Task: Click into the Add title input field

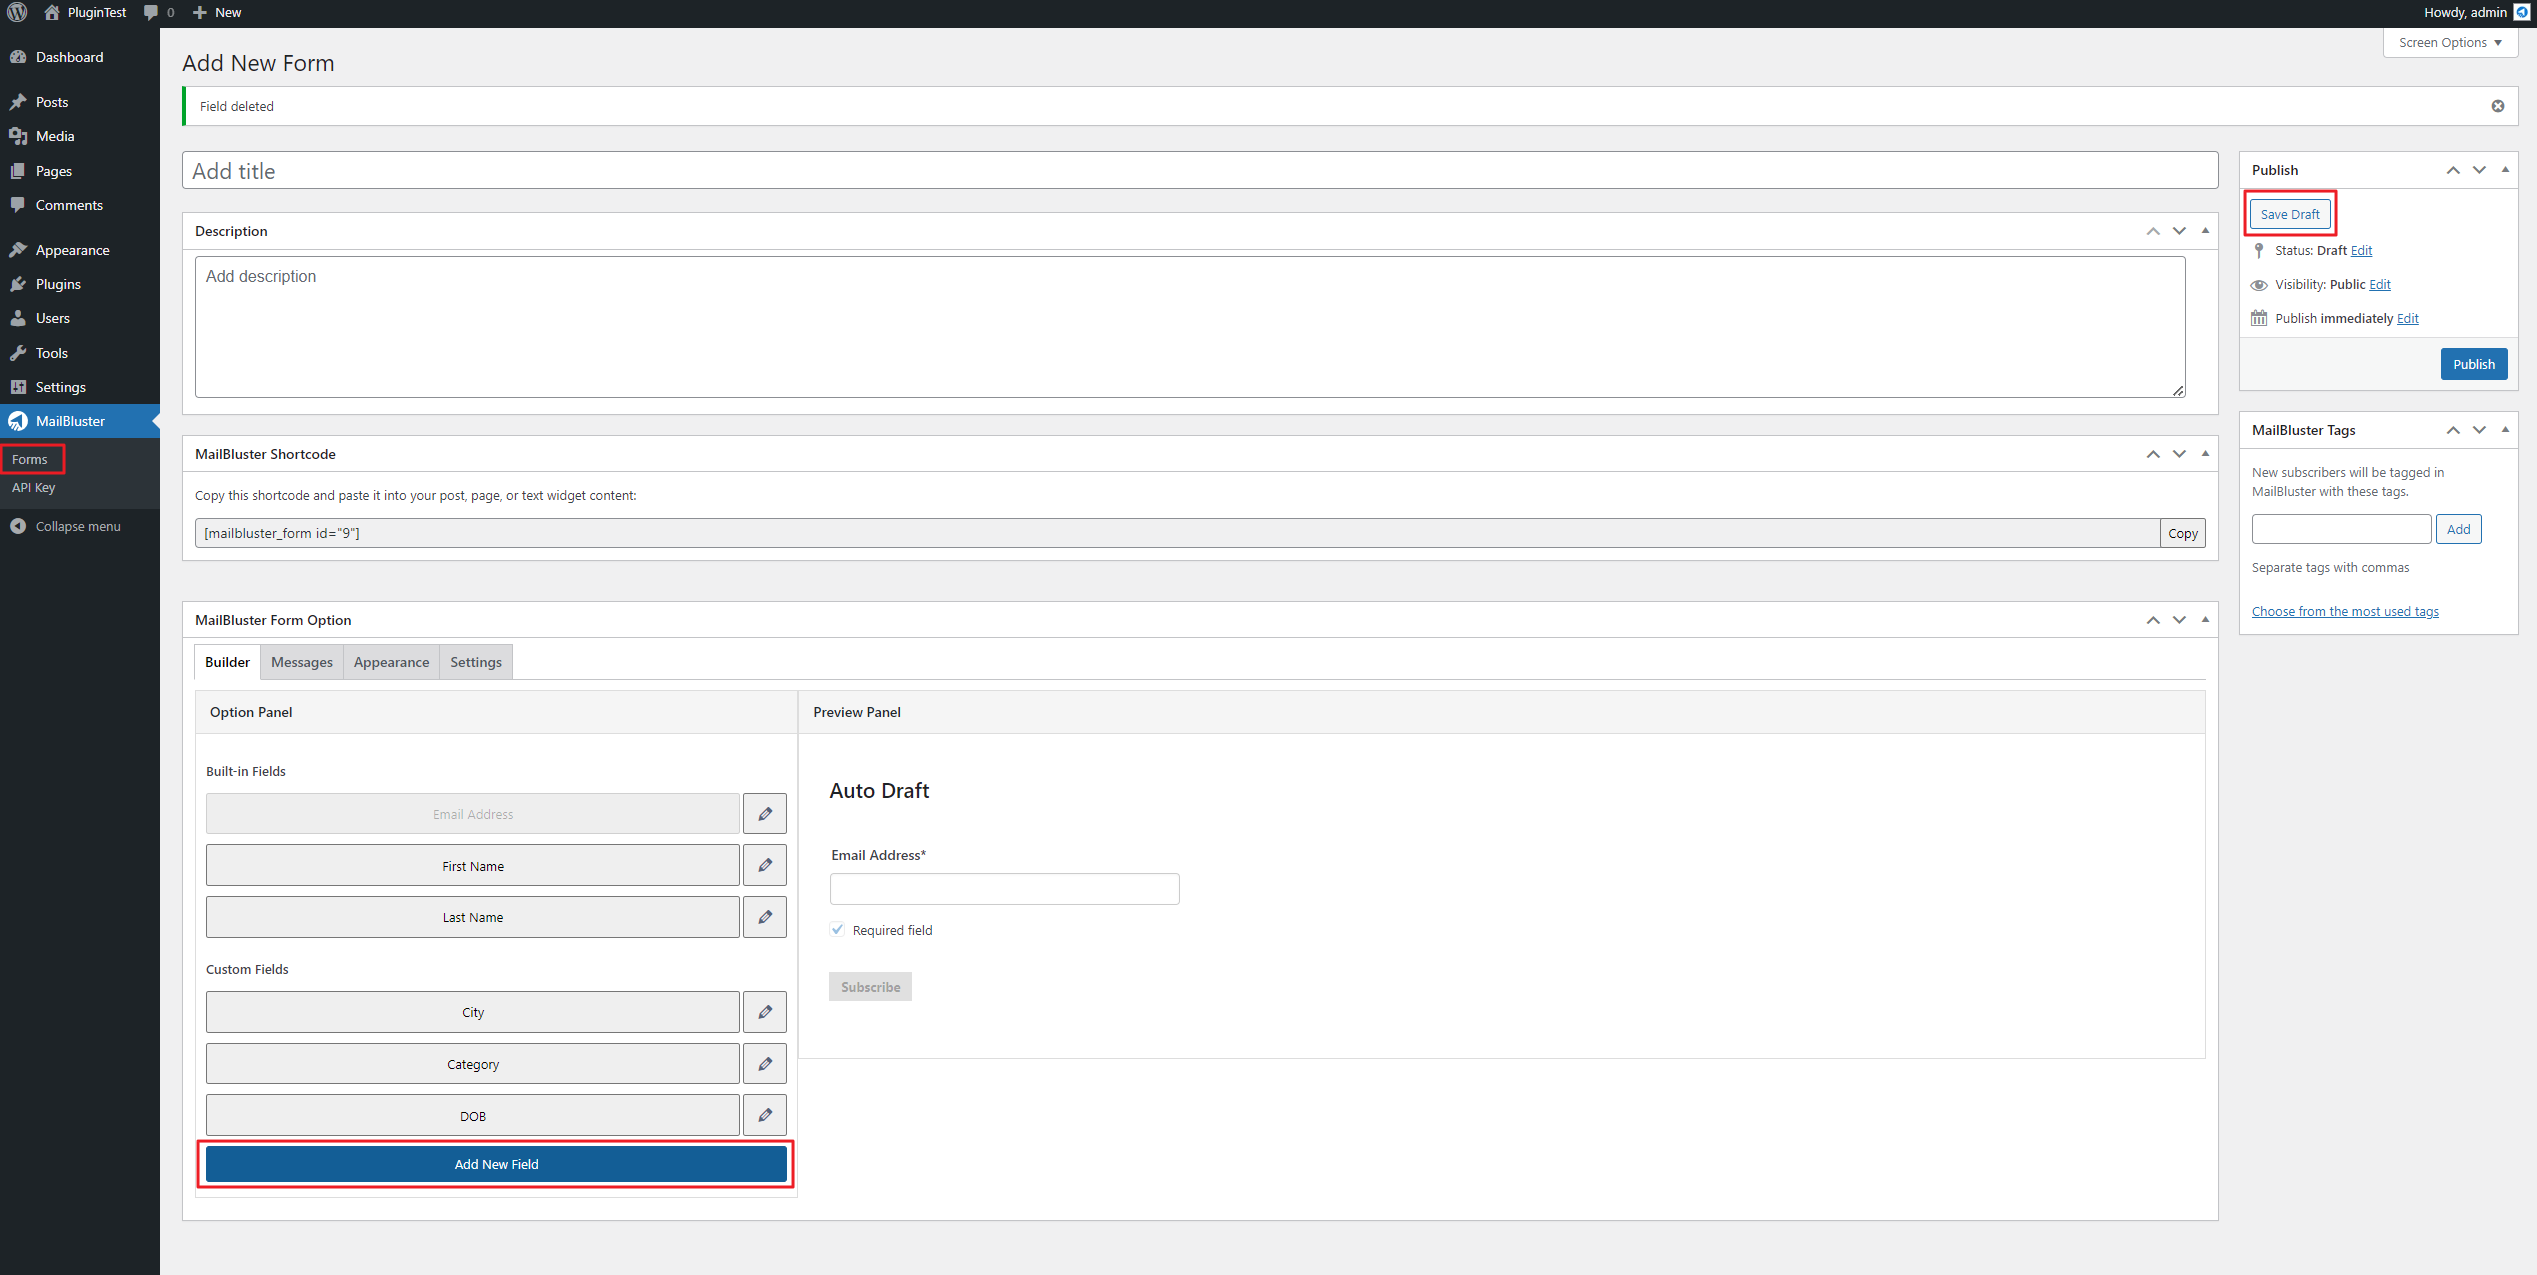Action: tap(1199, 171)
